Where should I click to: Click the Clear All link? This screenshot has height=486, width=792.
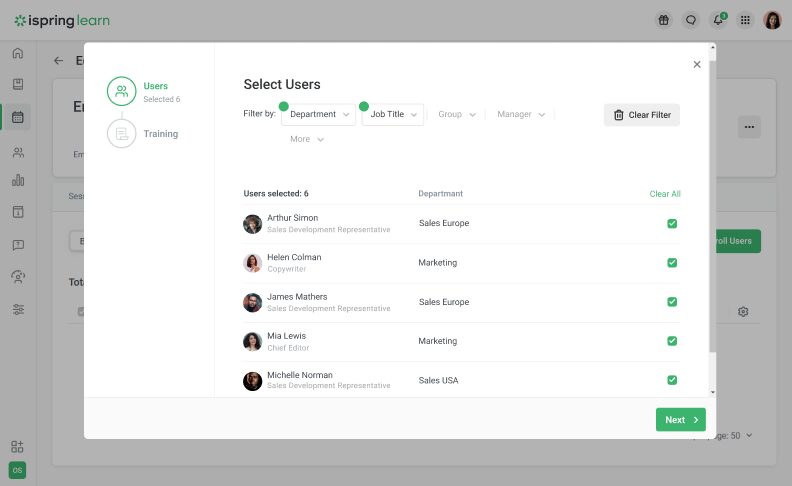pyautogui.click(x=665, y=194)
